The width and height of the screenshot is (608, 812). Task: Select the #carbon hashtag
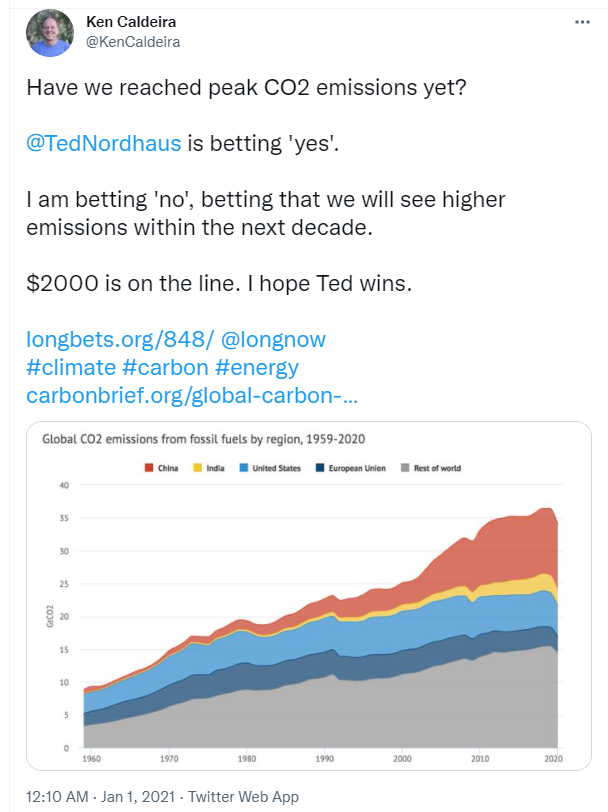point(165,368)
